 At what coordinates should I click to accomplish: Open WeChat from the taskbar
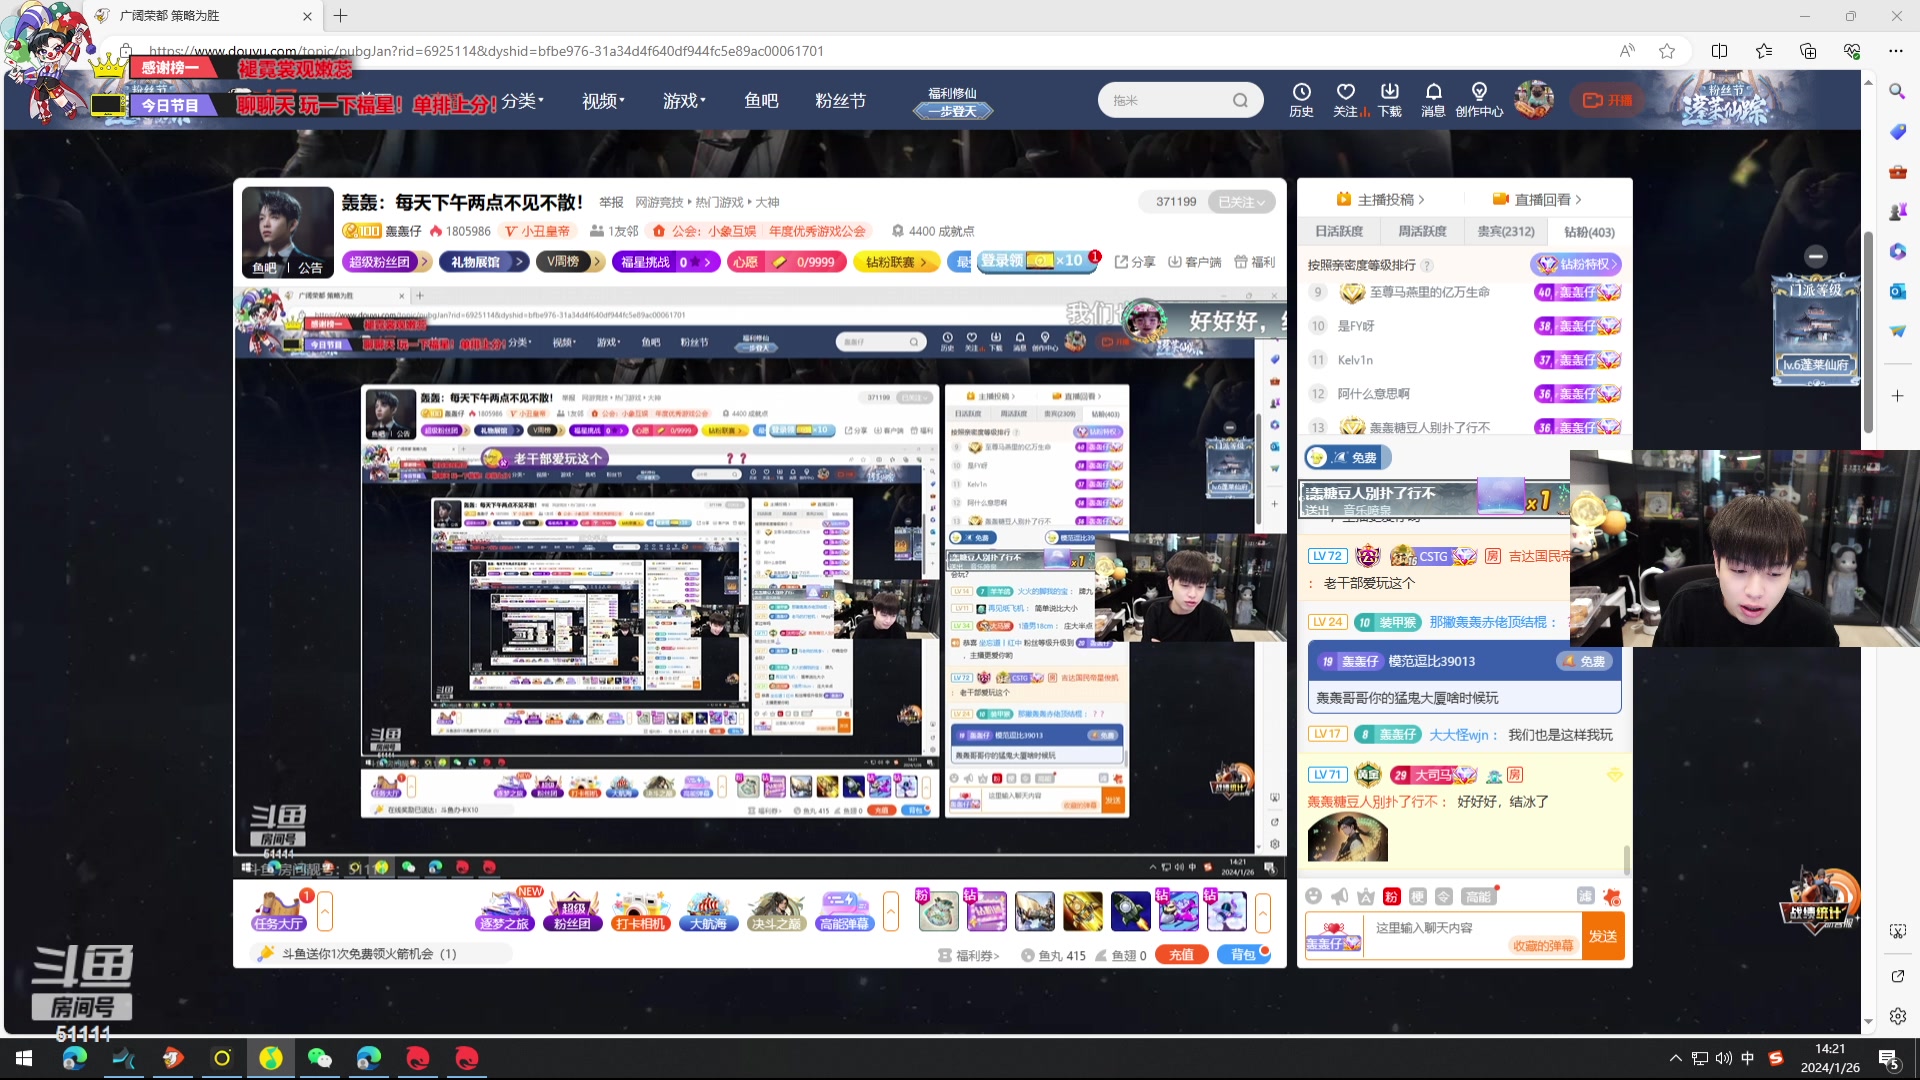tap(319, 1058)
